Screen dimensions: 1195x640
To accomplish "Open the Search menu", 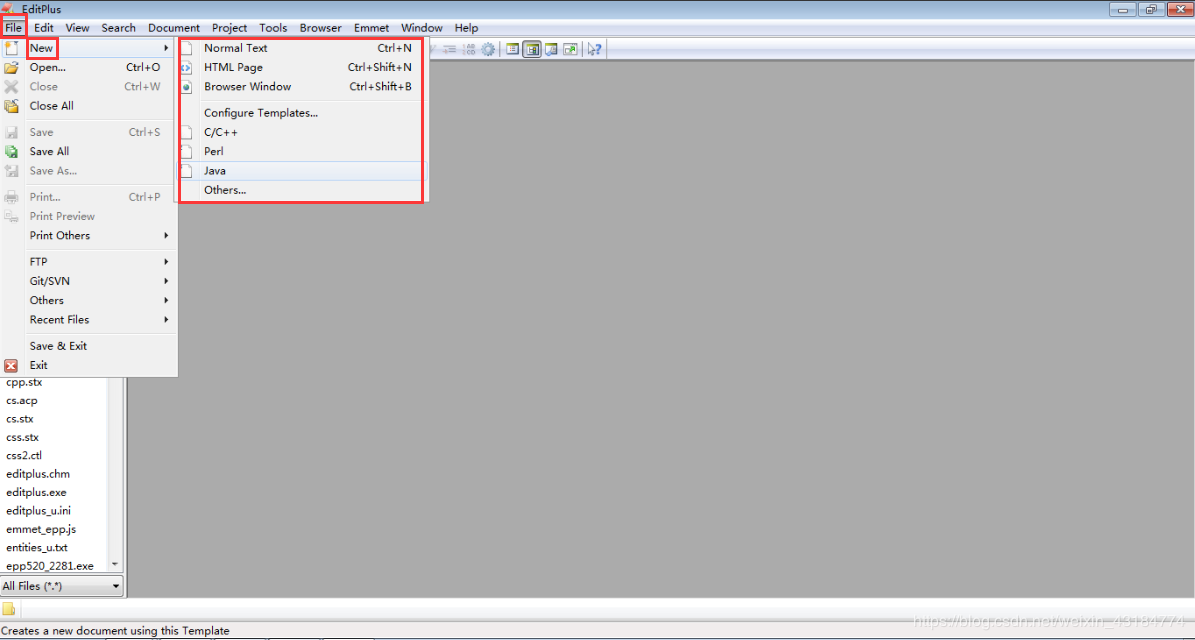I will click(118, 28).
